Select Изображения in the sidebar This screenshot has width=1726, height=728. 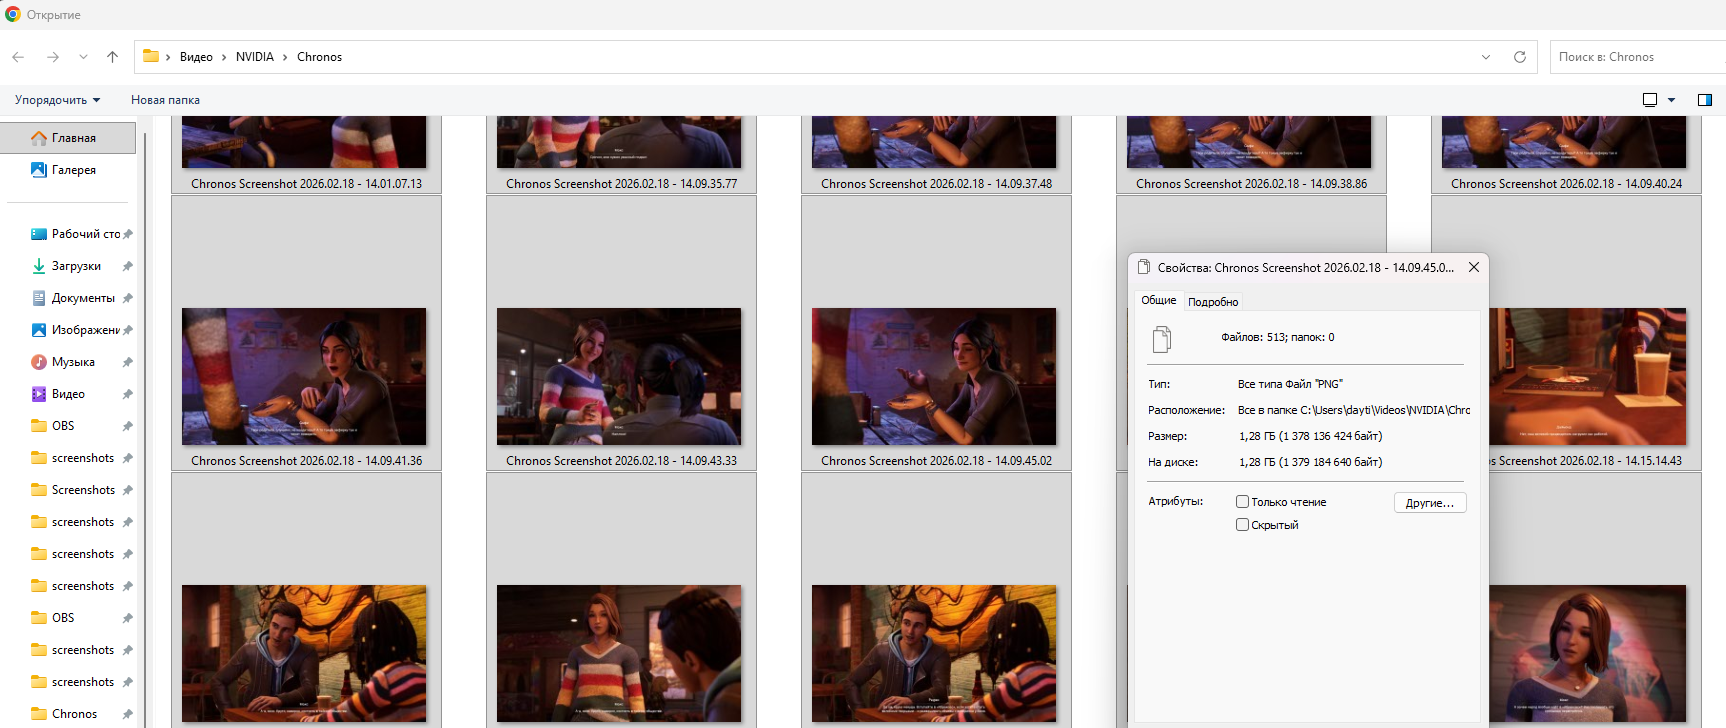pos(76,330)
